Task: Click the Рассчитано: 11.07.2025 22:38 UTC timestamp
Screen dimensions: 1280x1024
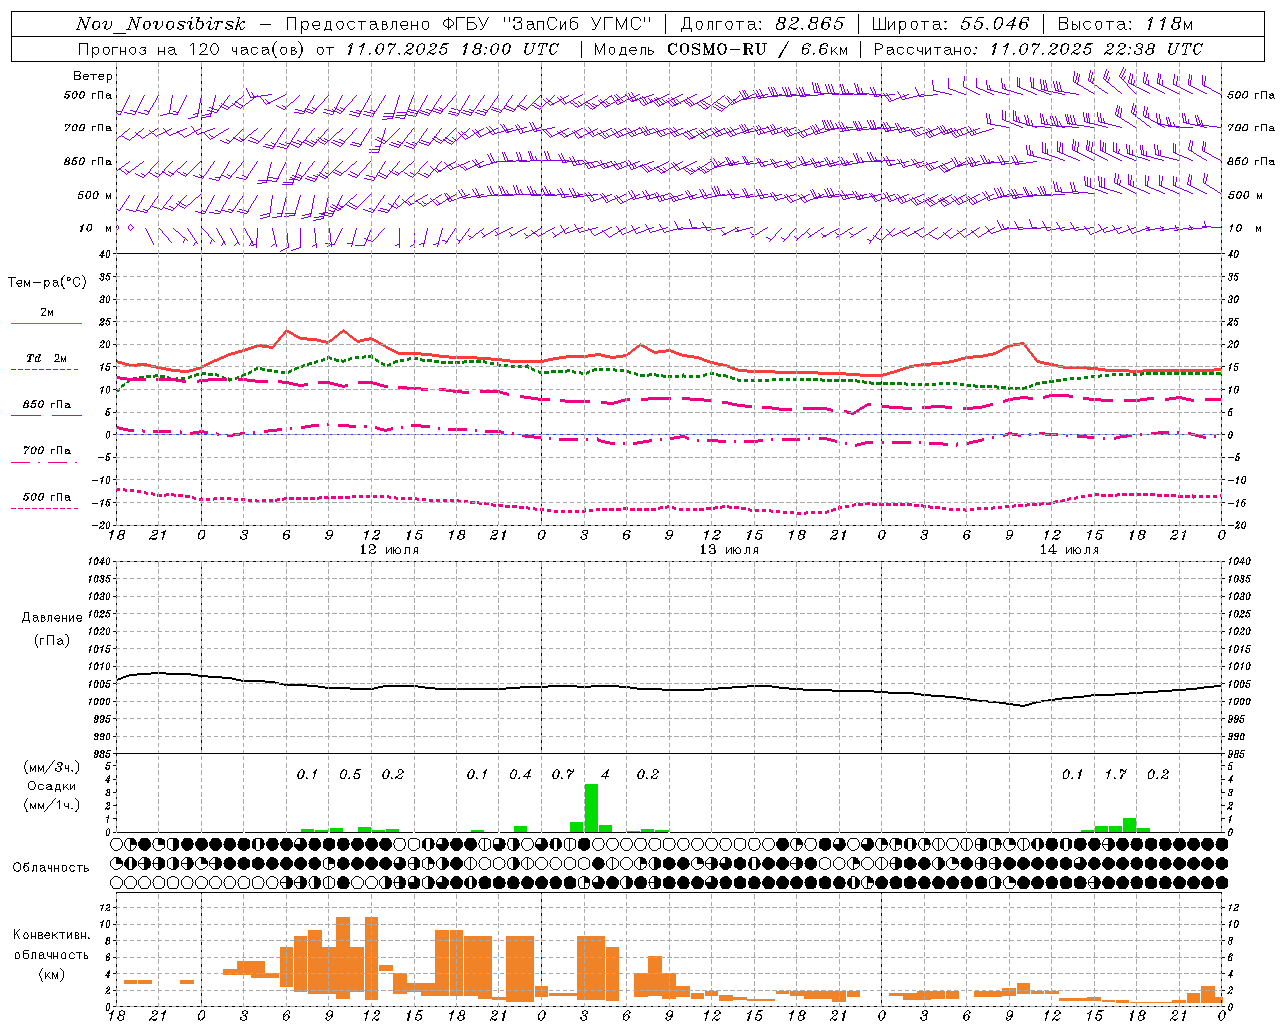Action: (x=1038, y=49)
